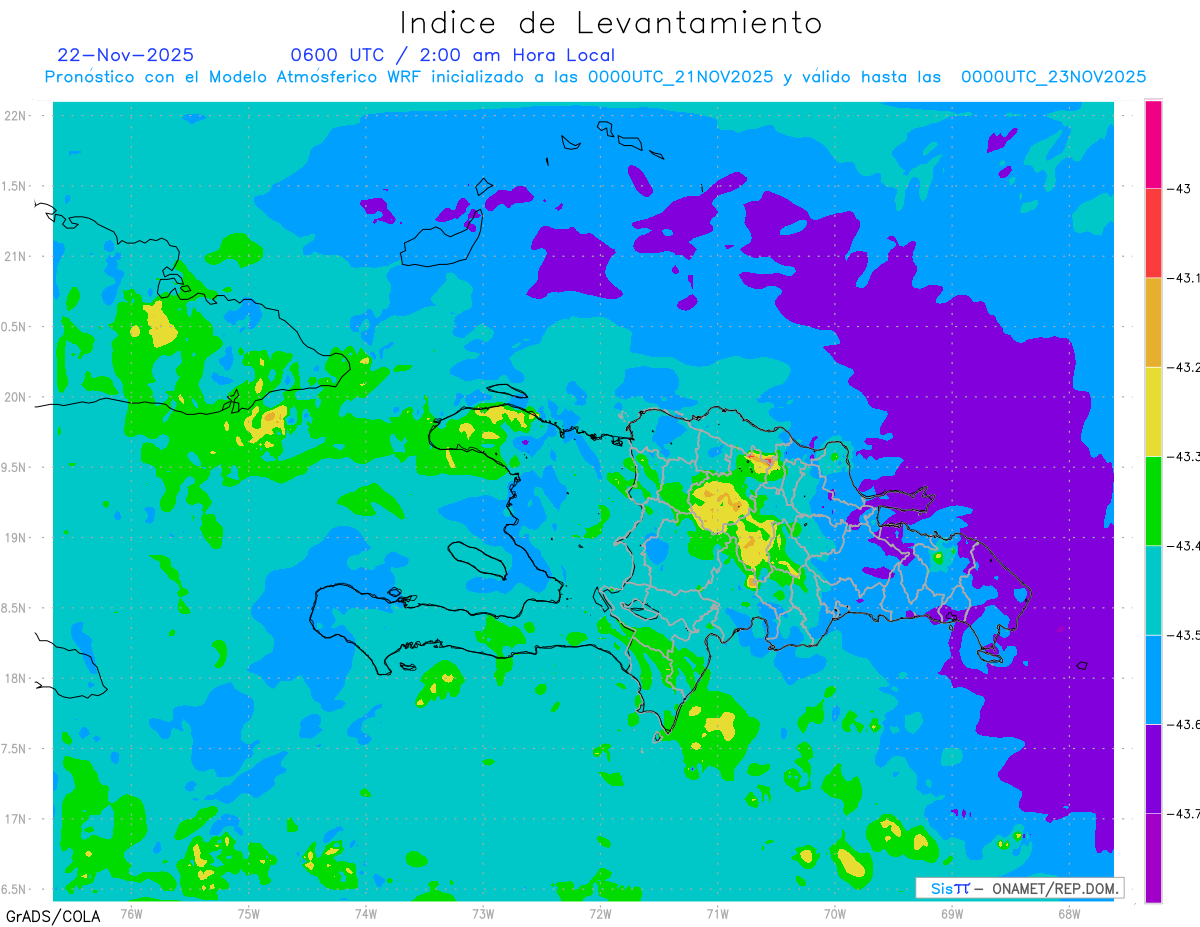The width and height of the screenshot is (1200, 927).
Task: Click the "72W" longitude label
Action: 600,914
